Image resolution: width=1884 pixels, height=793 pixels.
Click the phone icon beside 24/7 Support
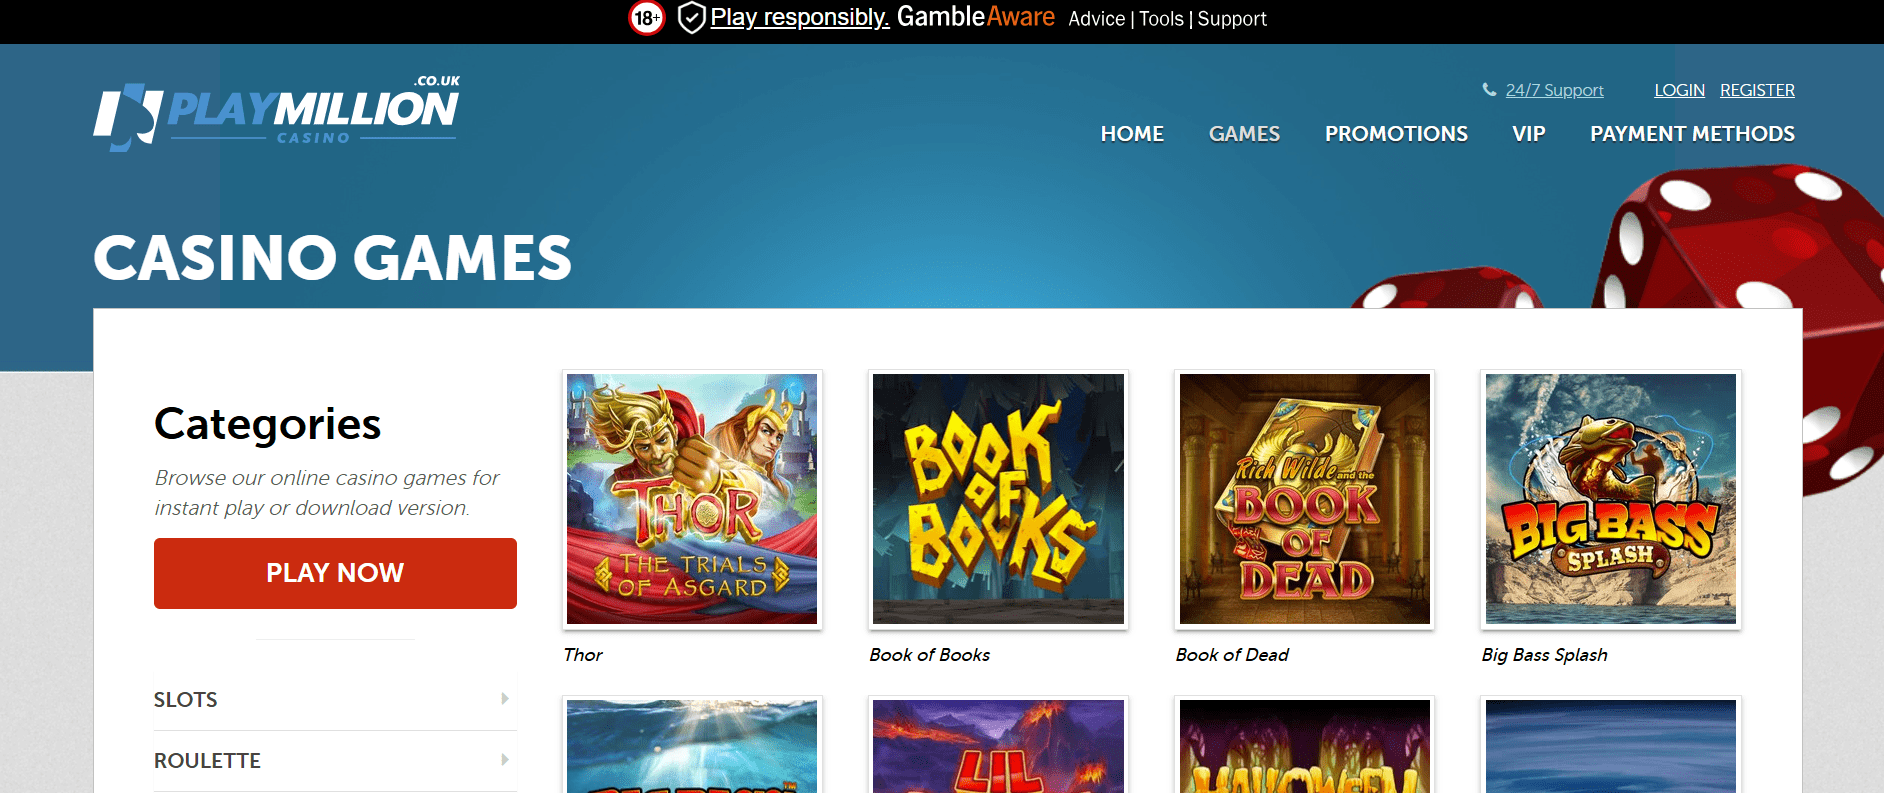tap(1489, 90)
